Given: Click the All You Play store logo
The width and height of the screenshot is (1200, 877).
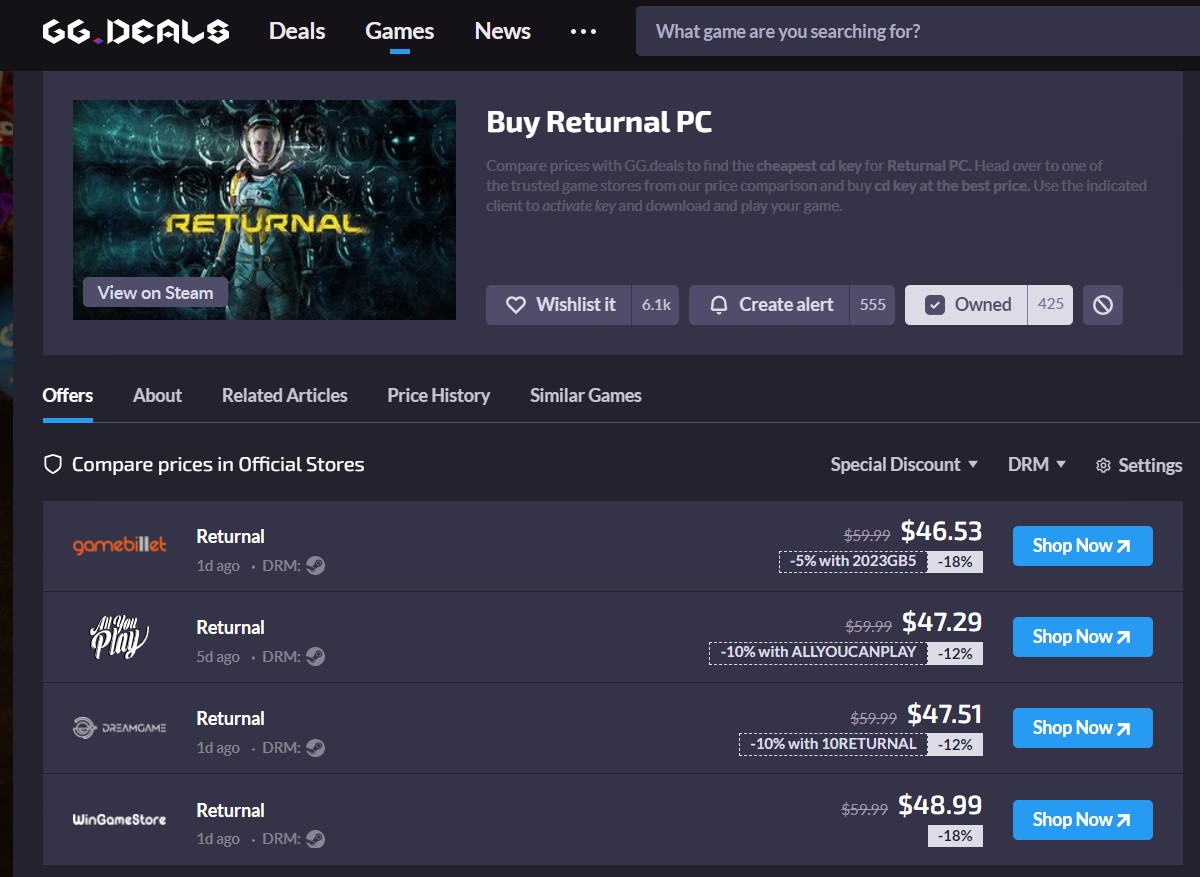Looking at the screenshot, I should (120, 637).
